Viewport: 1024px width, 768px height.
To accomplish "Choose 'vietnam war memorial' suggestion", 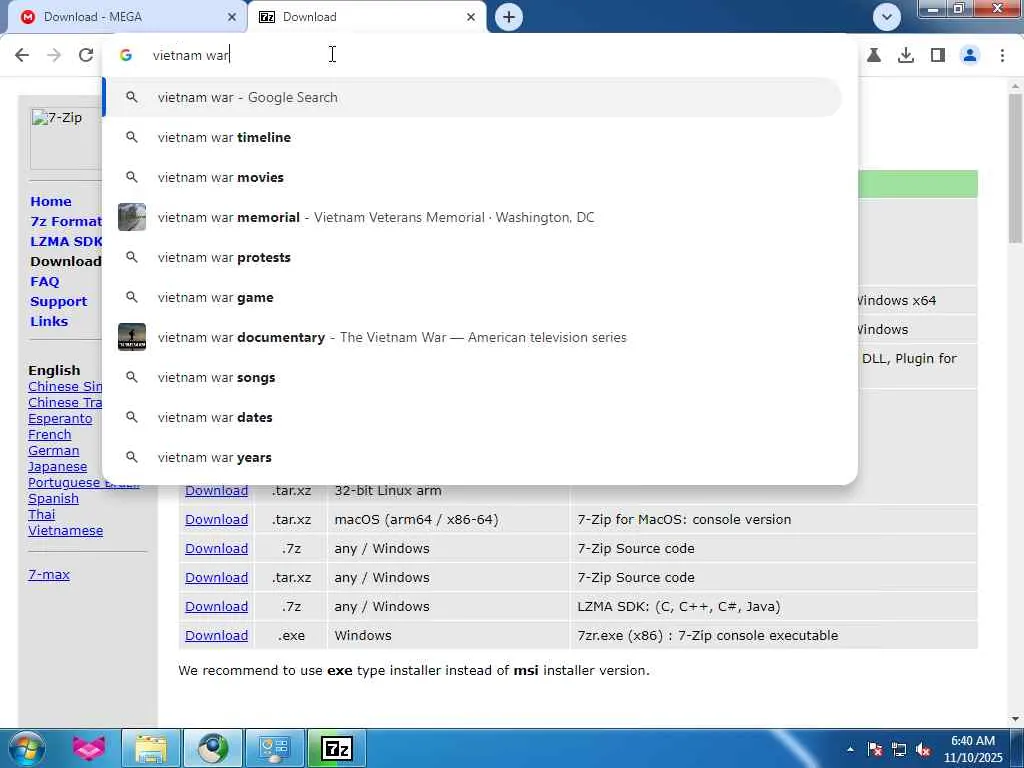I will pyautogui.click(x=472, y=217).
